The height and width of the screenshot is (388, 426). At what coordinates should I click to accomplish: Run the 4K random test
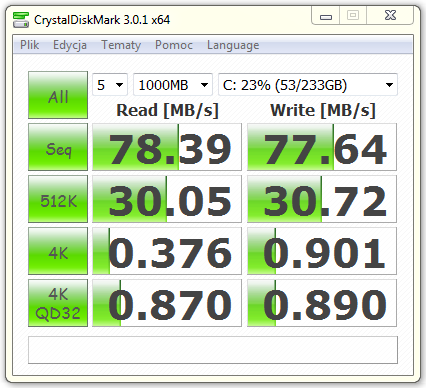pos(58,251)
